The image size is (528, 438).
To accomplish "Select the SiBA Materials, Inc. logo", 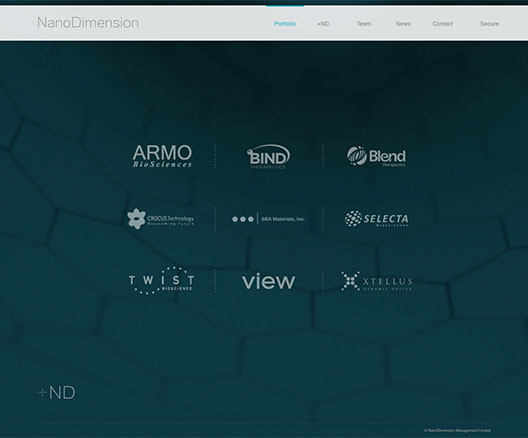I will [x=268, y=219].
